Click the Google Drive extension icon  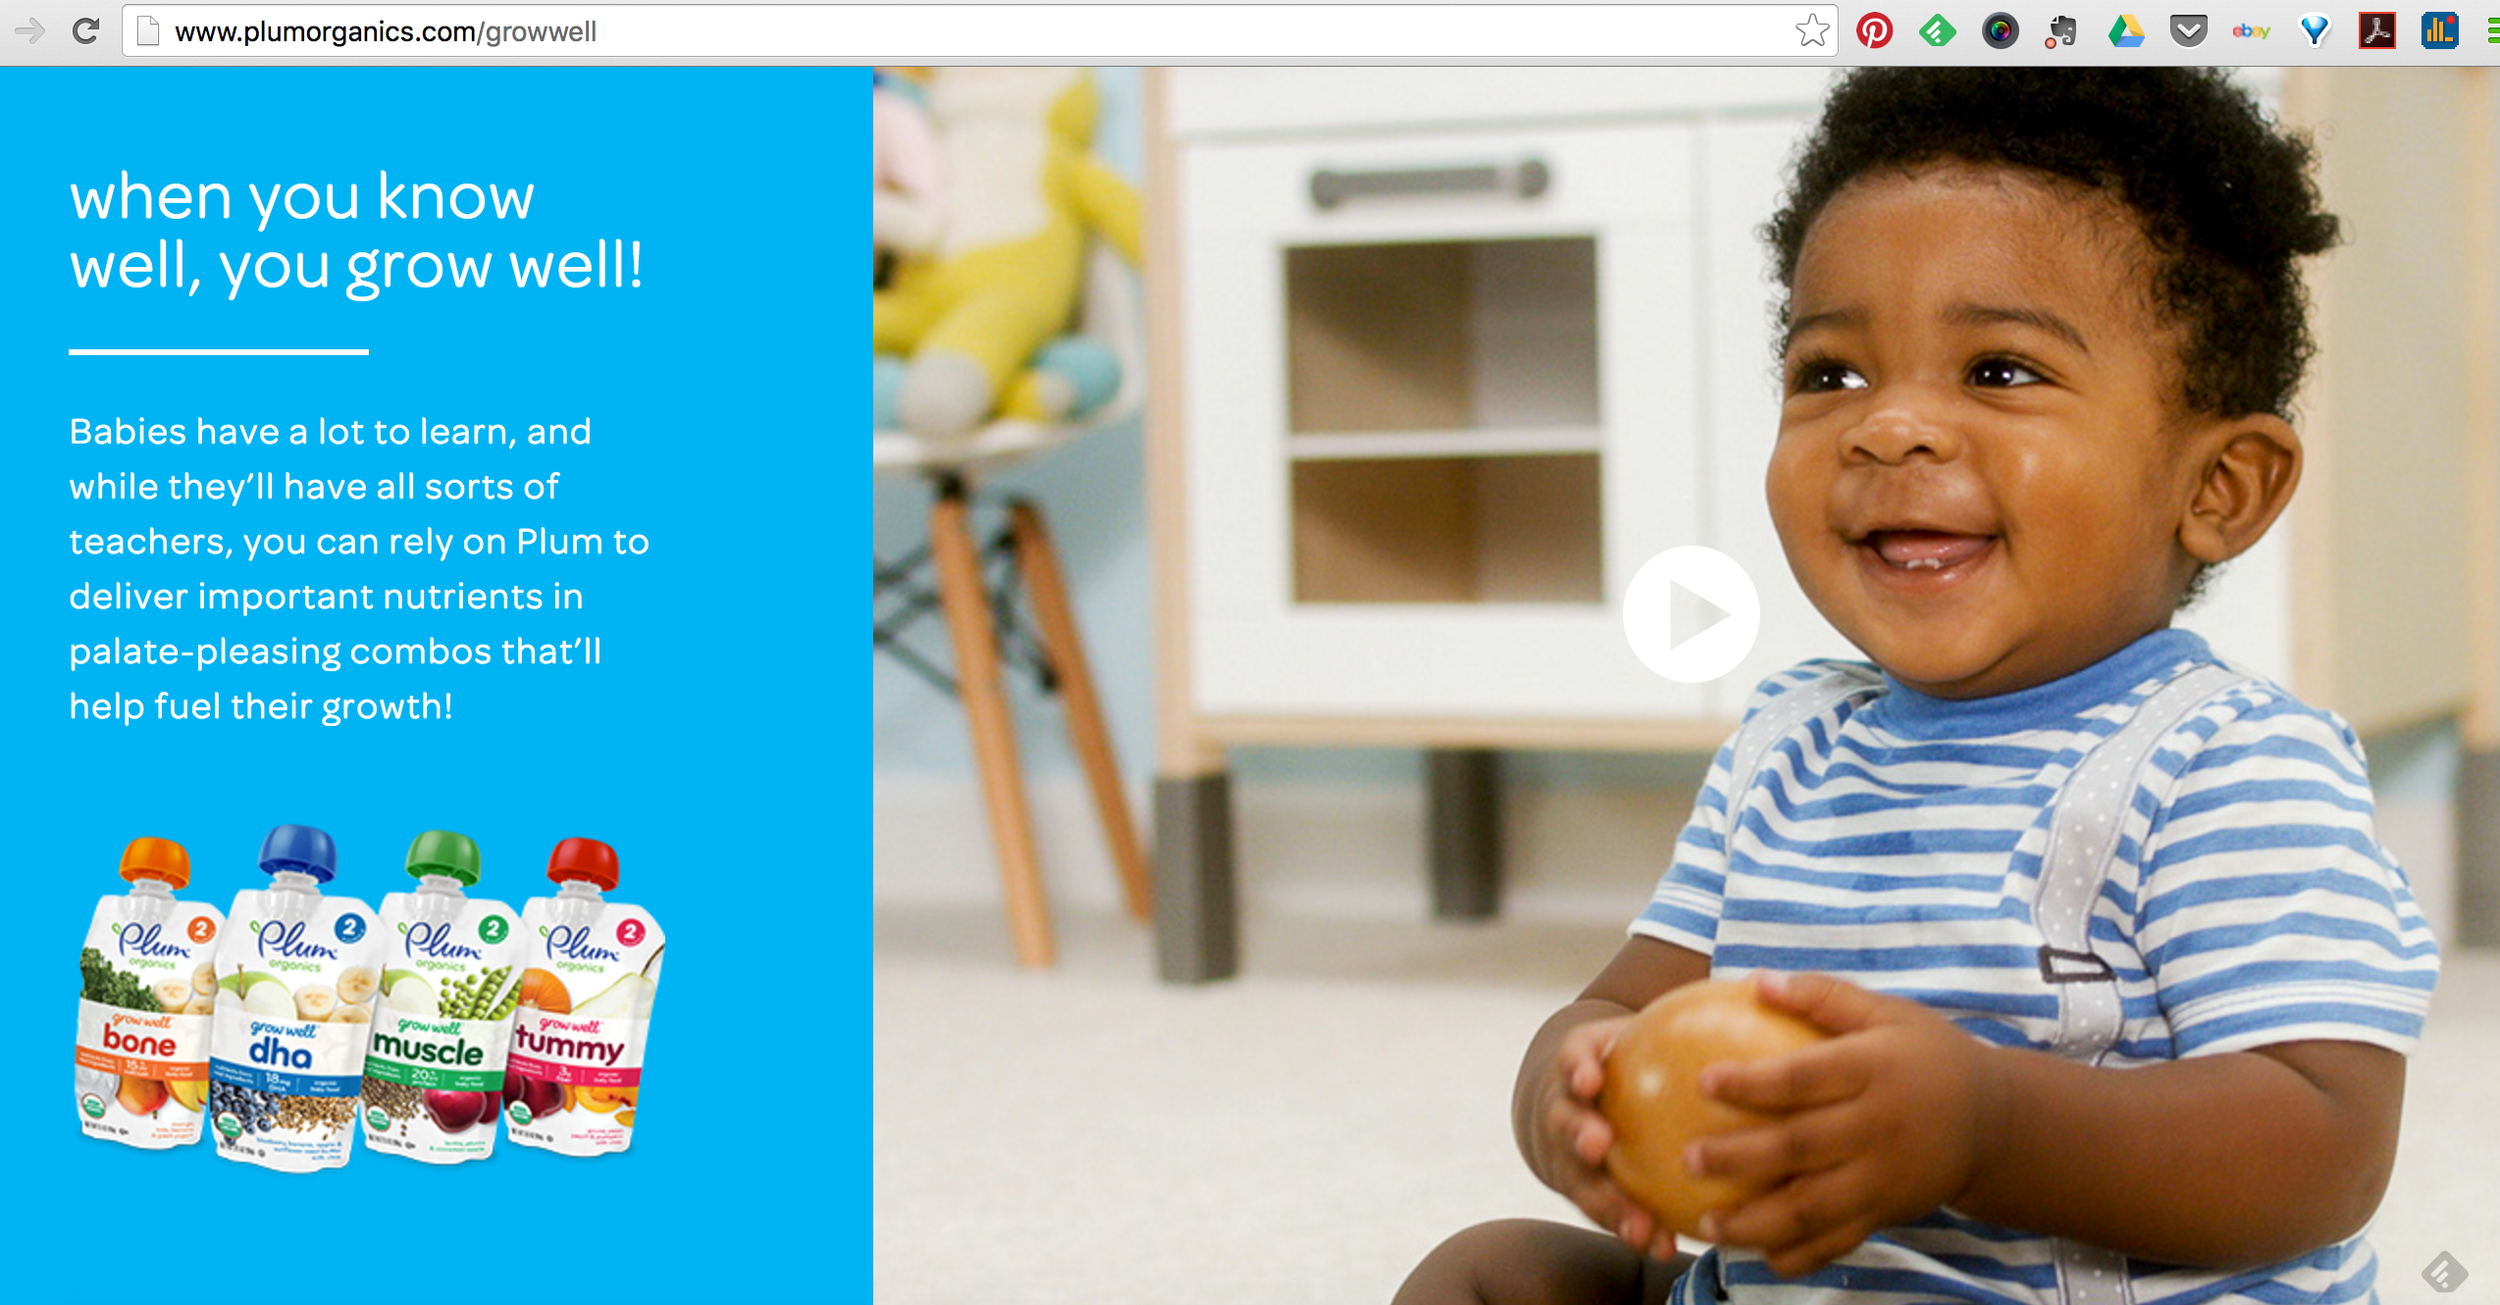(x=2126, y=31)
